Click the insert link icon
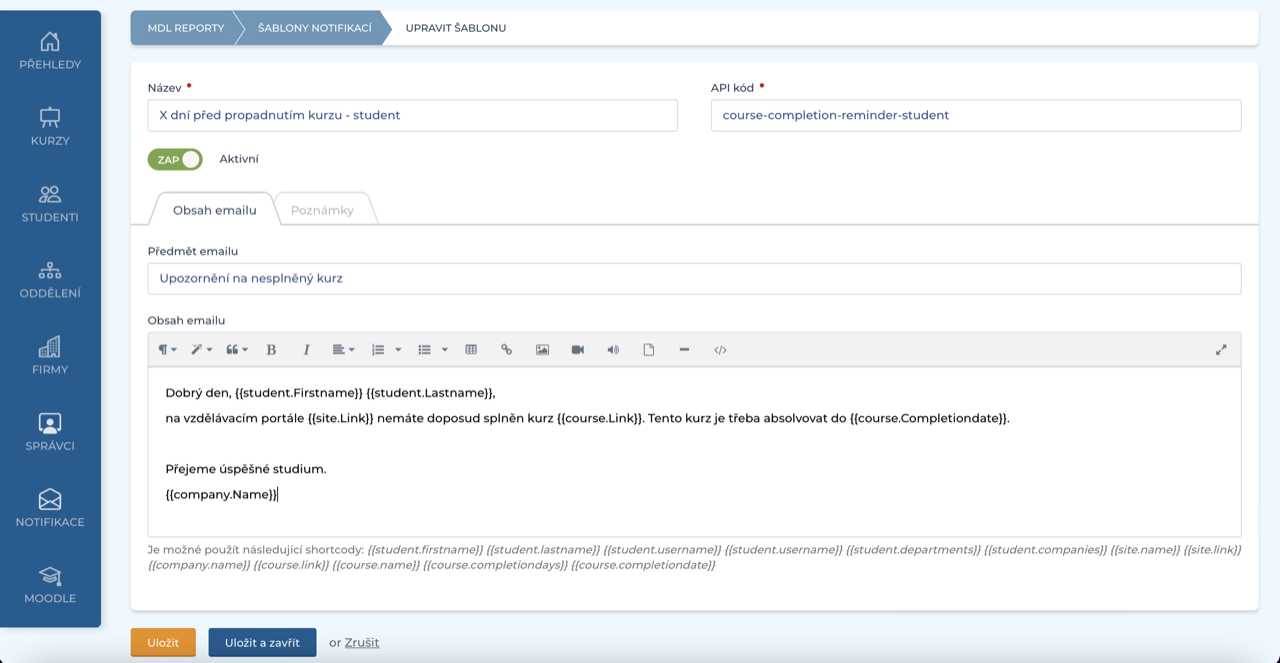This screenshot has width=1280, height=663. pyautogui.click(x=507, y=350)
